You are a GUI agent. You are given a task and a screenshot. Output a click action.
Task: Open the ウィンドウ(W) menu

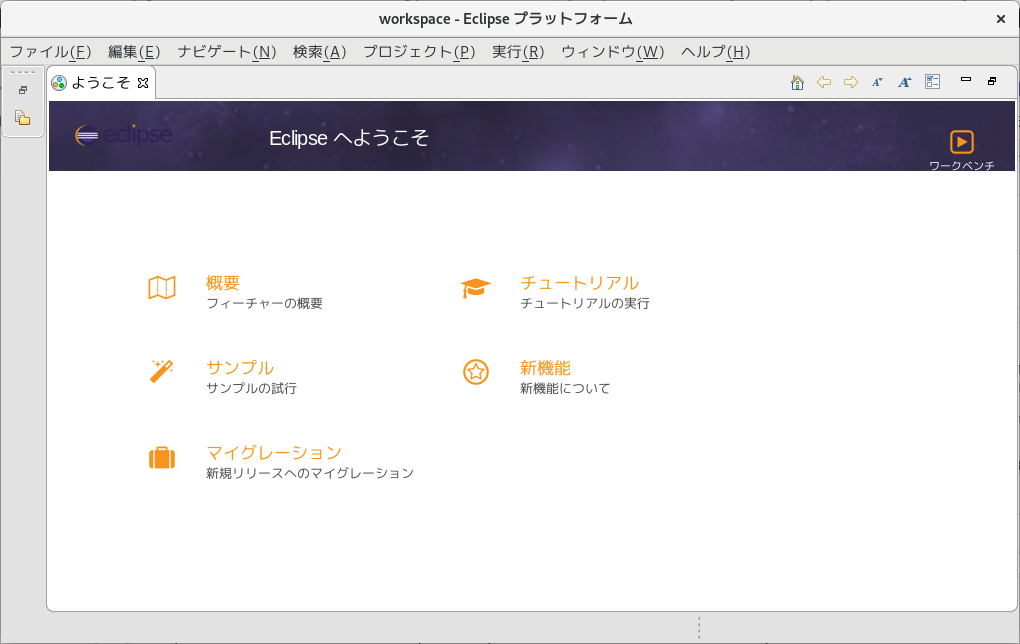[x=613, y=52]
